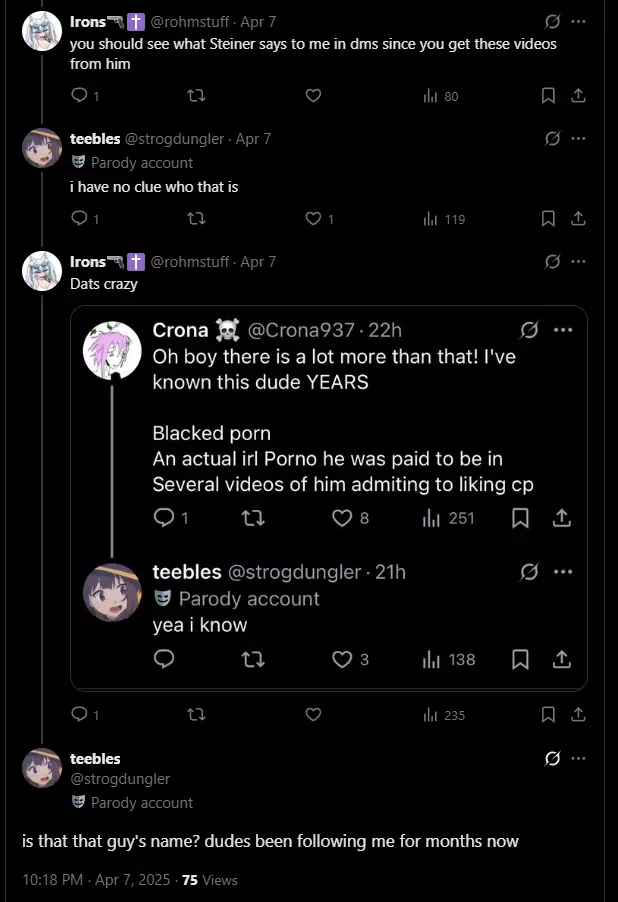Open @rohmstuff profile handle on top tweet
Viewport: 618px width, 902px height.
[x=190, y=22]
